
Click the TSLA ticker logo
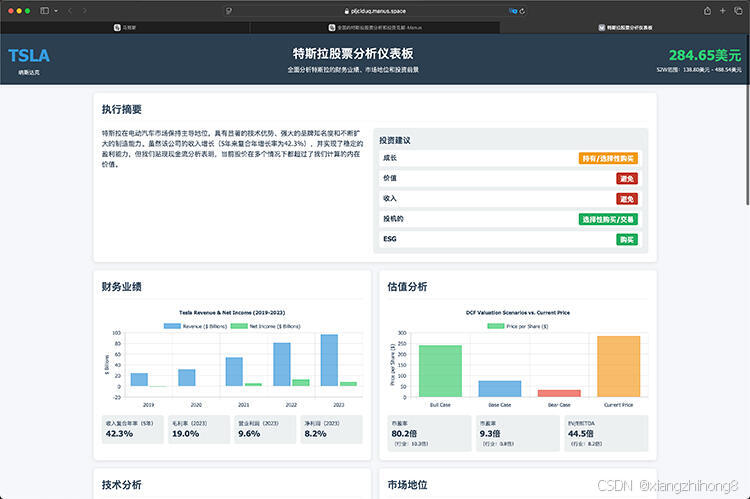[29, 55]
